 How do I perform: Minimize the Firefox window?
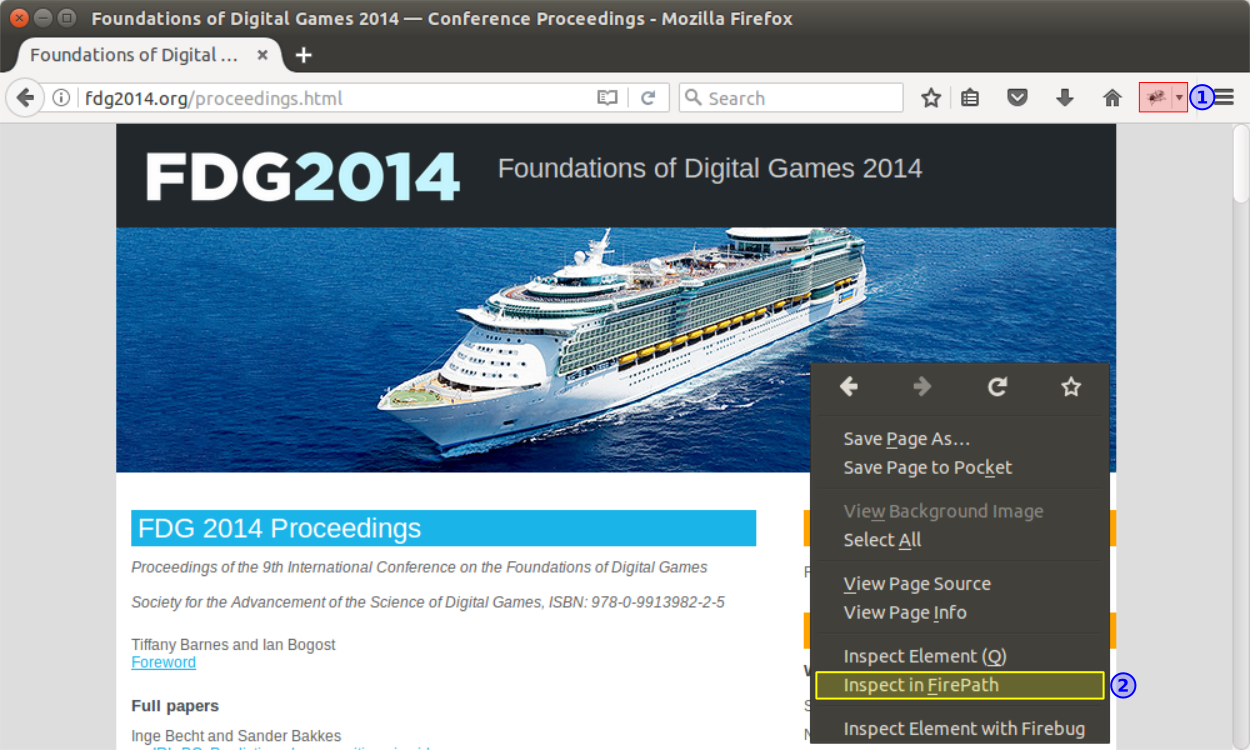coord(43,18)
